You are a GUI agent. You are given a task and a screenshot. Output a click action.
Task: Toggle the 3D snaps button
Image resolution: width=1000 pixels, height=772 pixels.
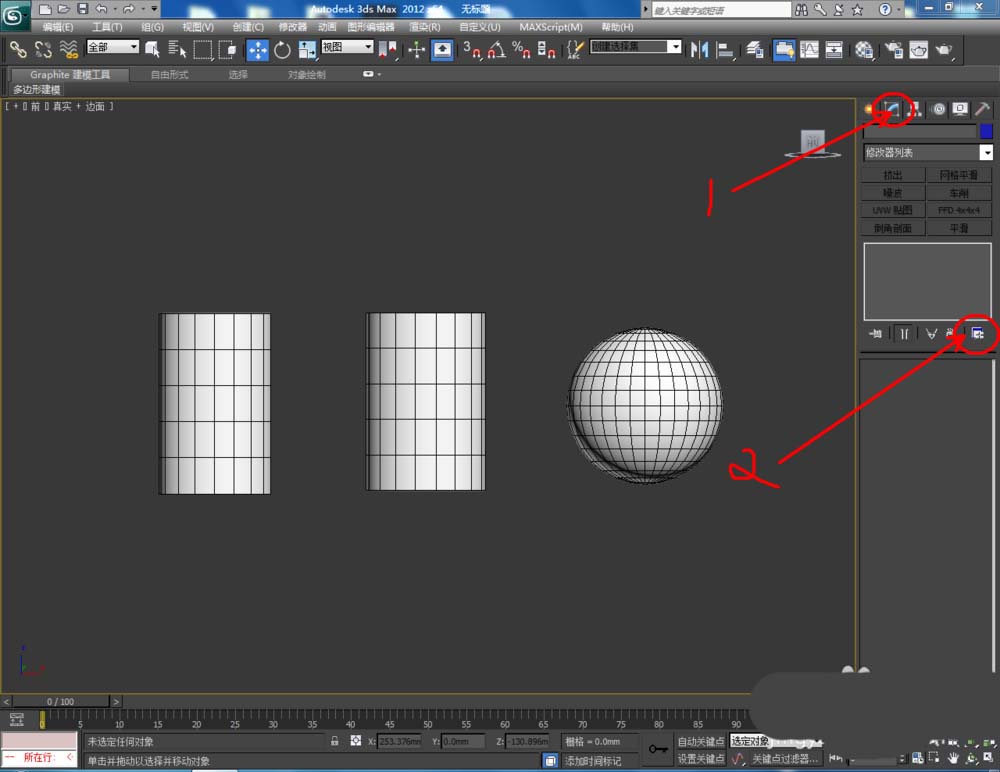(x=473, y=49)
